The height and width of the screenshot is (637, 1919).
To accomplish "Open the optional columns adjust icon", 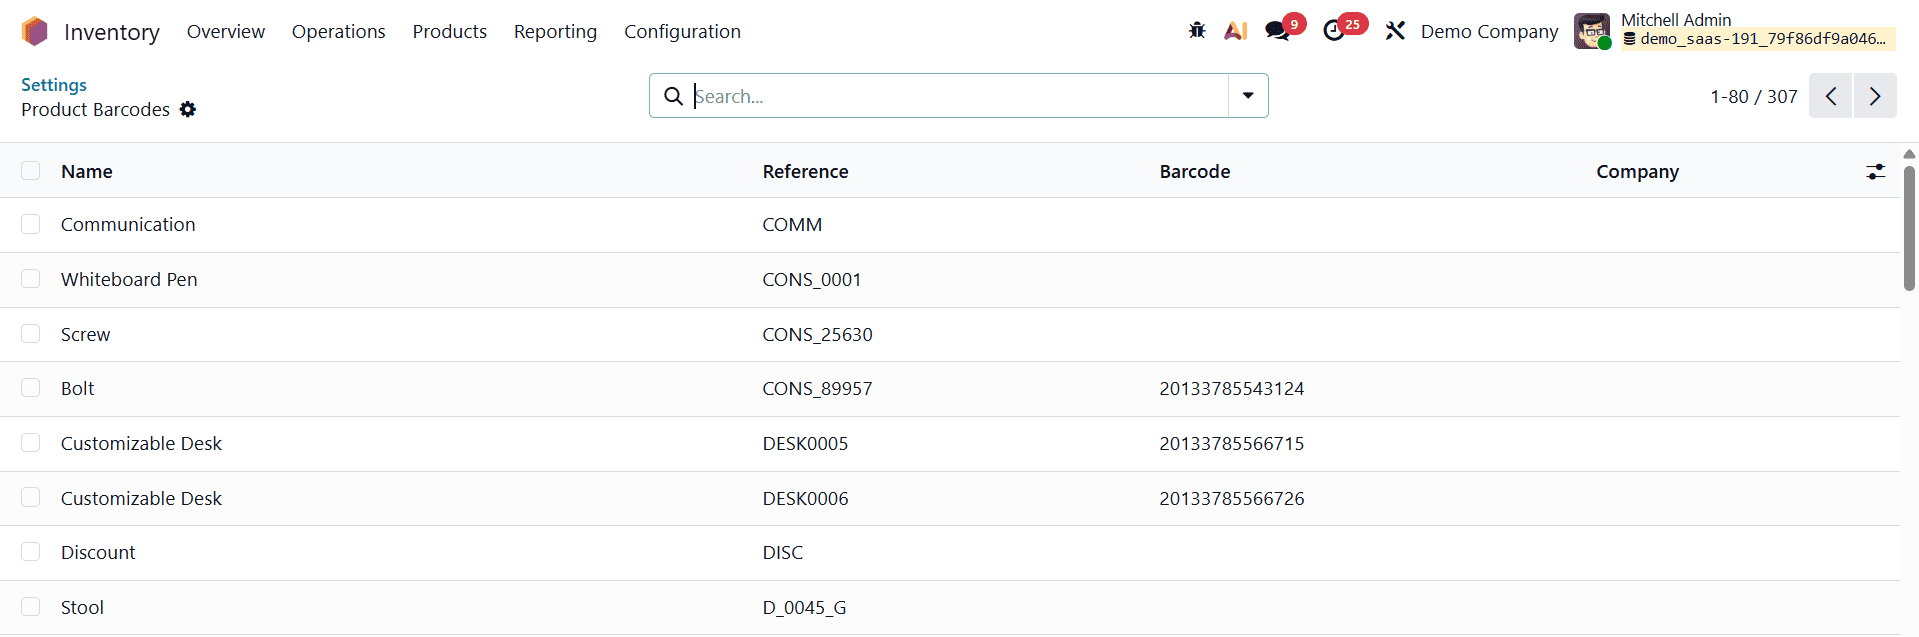I will (1876, 172).
